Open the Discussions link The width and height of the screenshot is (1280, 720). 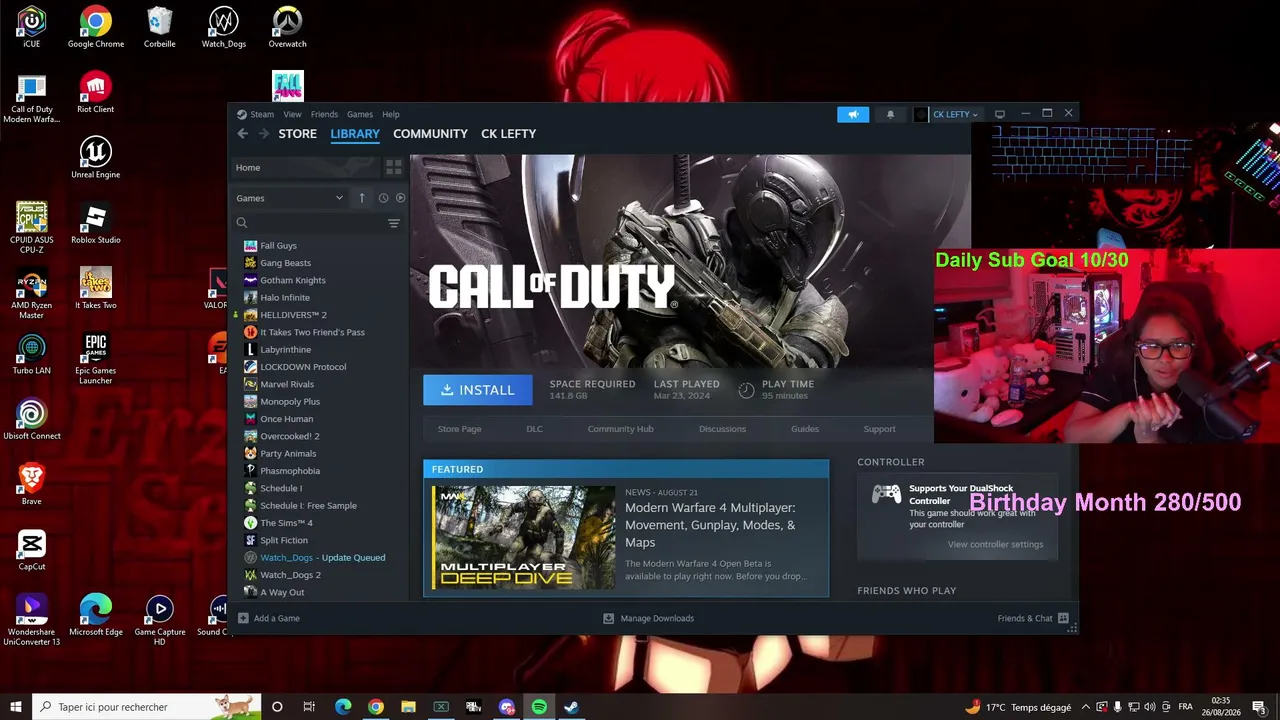[722, 429]
